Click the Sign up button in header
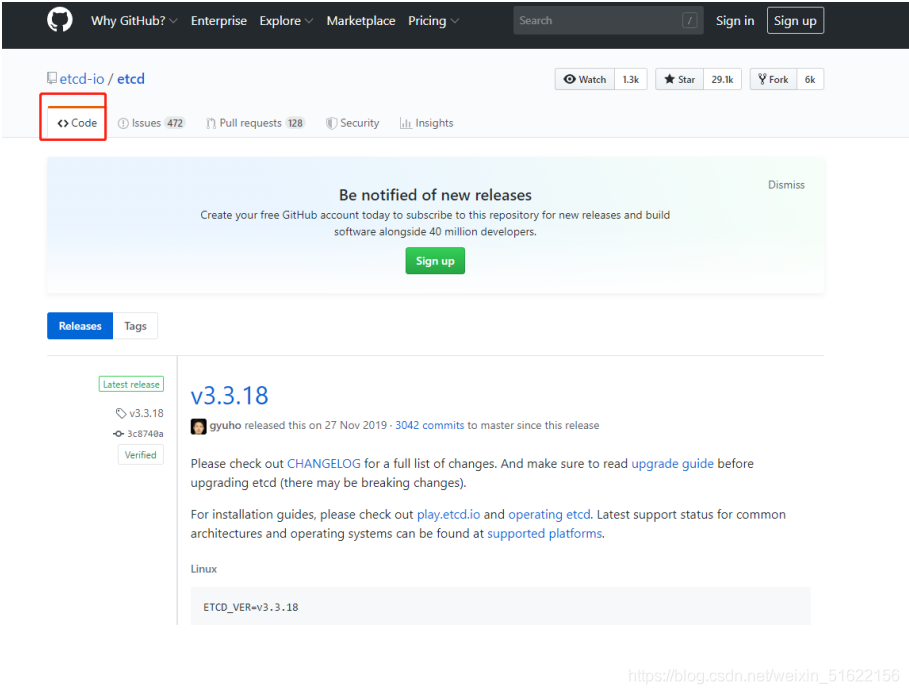Viewport: 909px width, 694px height. (795, 21)
